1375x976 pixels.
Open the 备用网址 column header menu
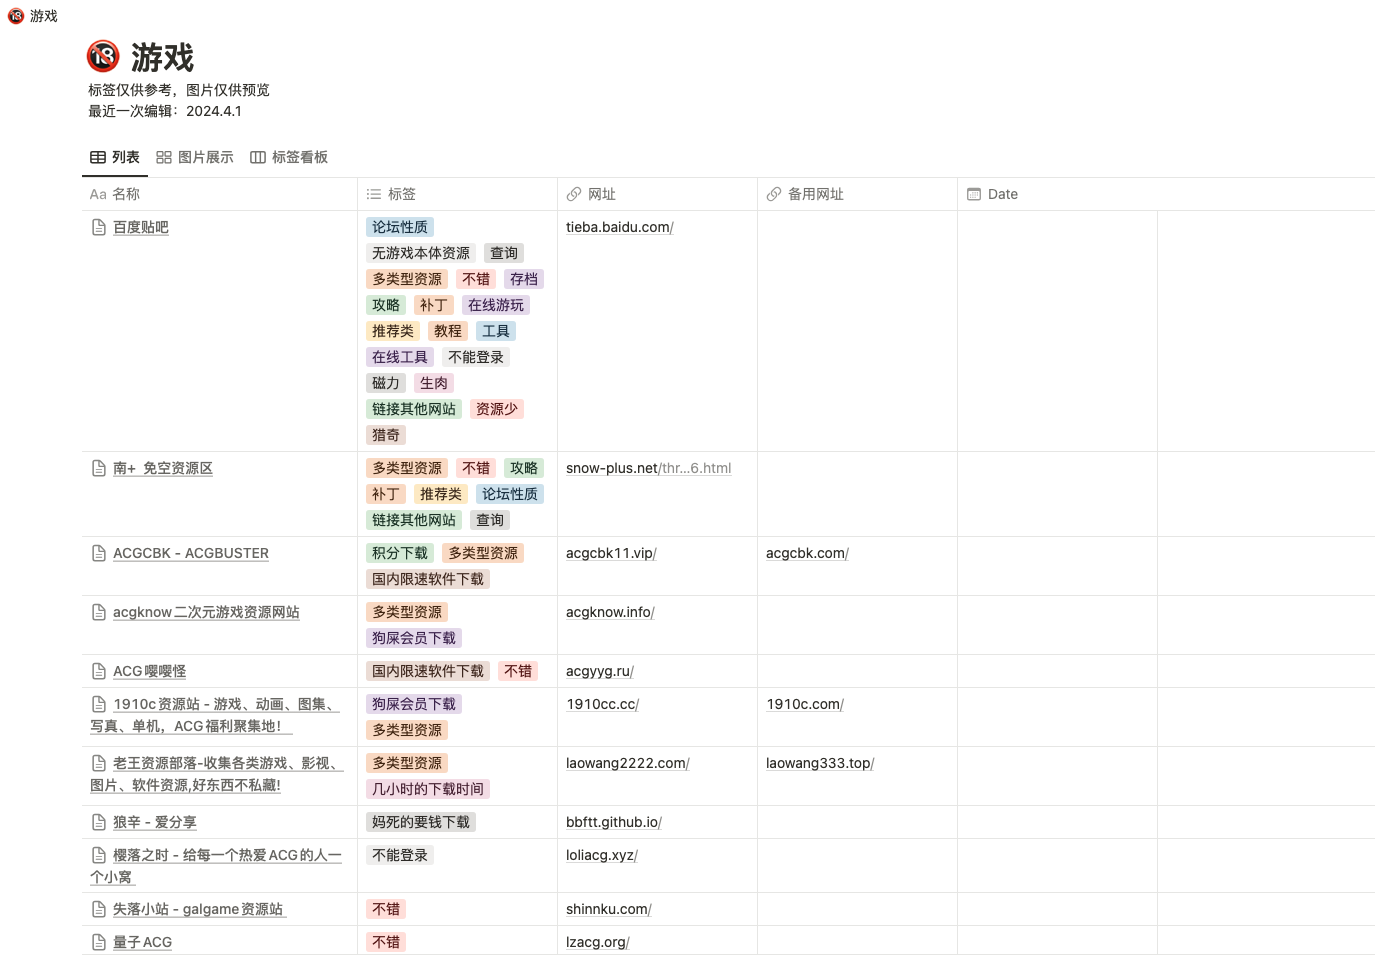815,195
